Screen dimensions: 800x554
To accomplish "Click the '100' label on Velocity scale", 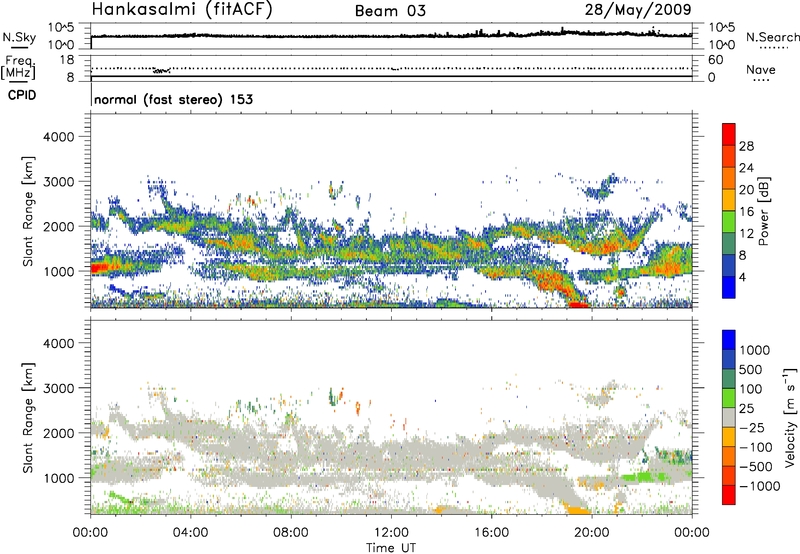I will 751,389.
